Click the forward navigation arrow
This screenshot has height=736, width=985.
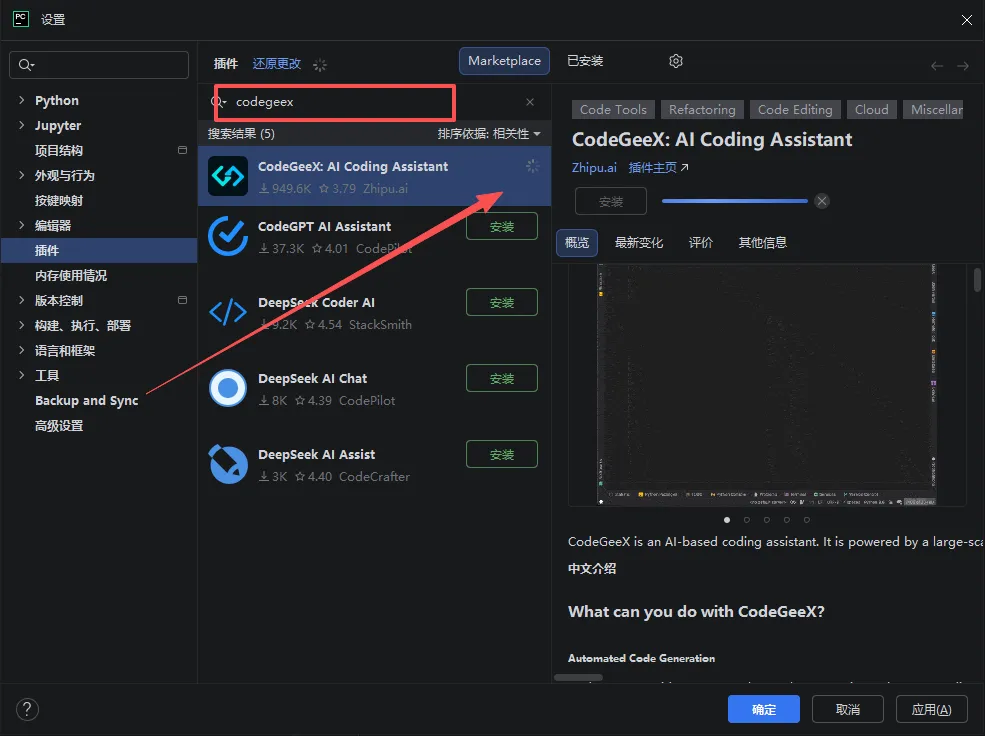(962, 66)
